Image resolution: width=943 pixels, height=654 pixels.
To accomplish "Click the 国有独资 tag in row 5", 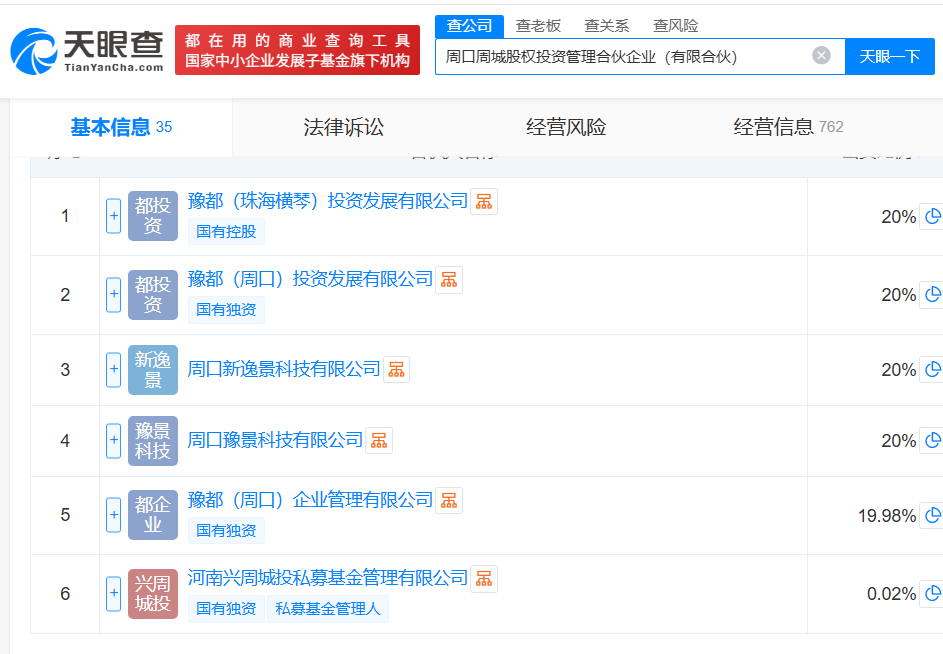I will click(x=226, y=531).
